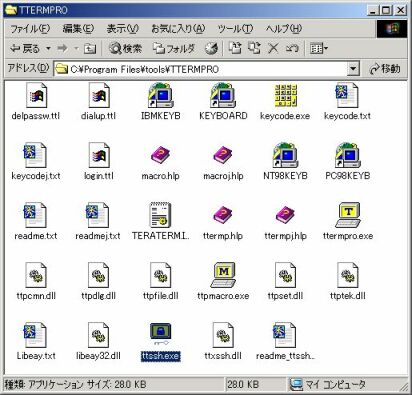Click the forward arrow button
This screenshot has height=395, width=412.
click(62, 49)
